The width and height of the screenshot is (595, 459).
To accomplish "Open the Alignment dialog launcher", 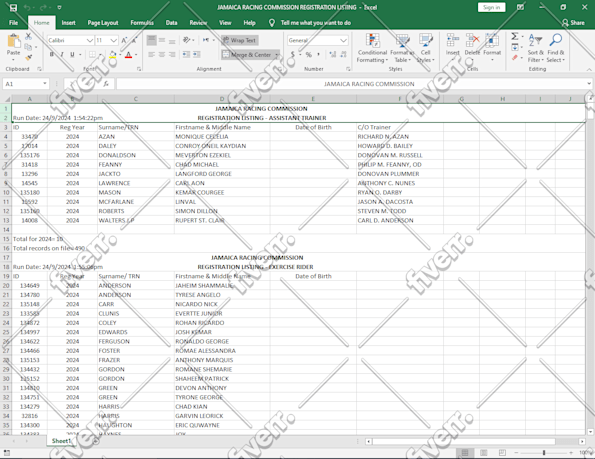I will point(280,69).
